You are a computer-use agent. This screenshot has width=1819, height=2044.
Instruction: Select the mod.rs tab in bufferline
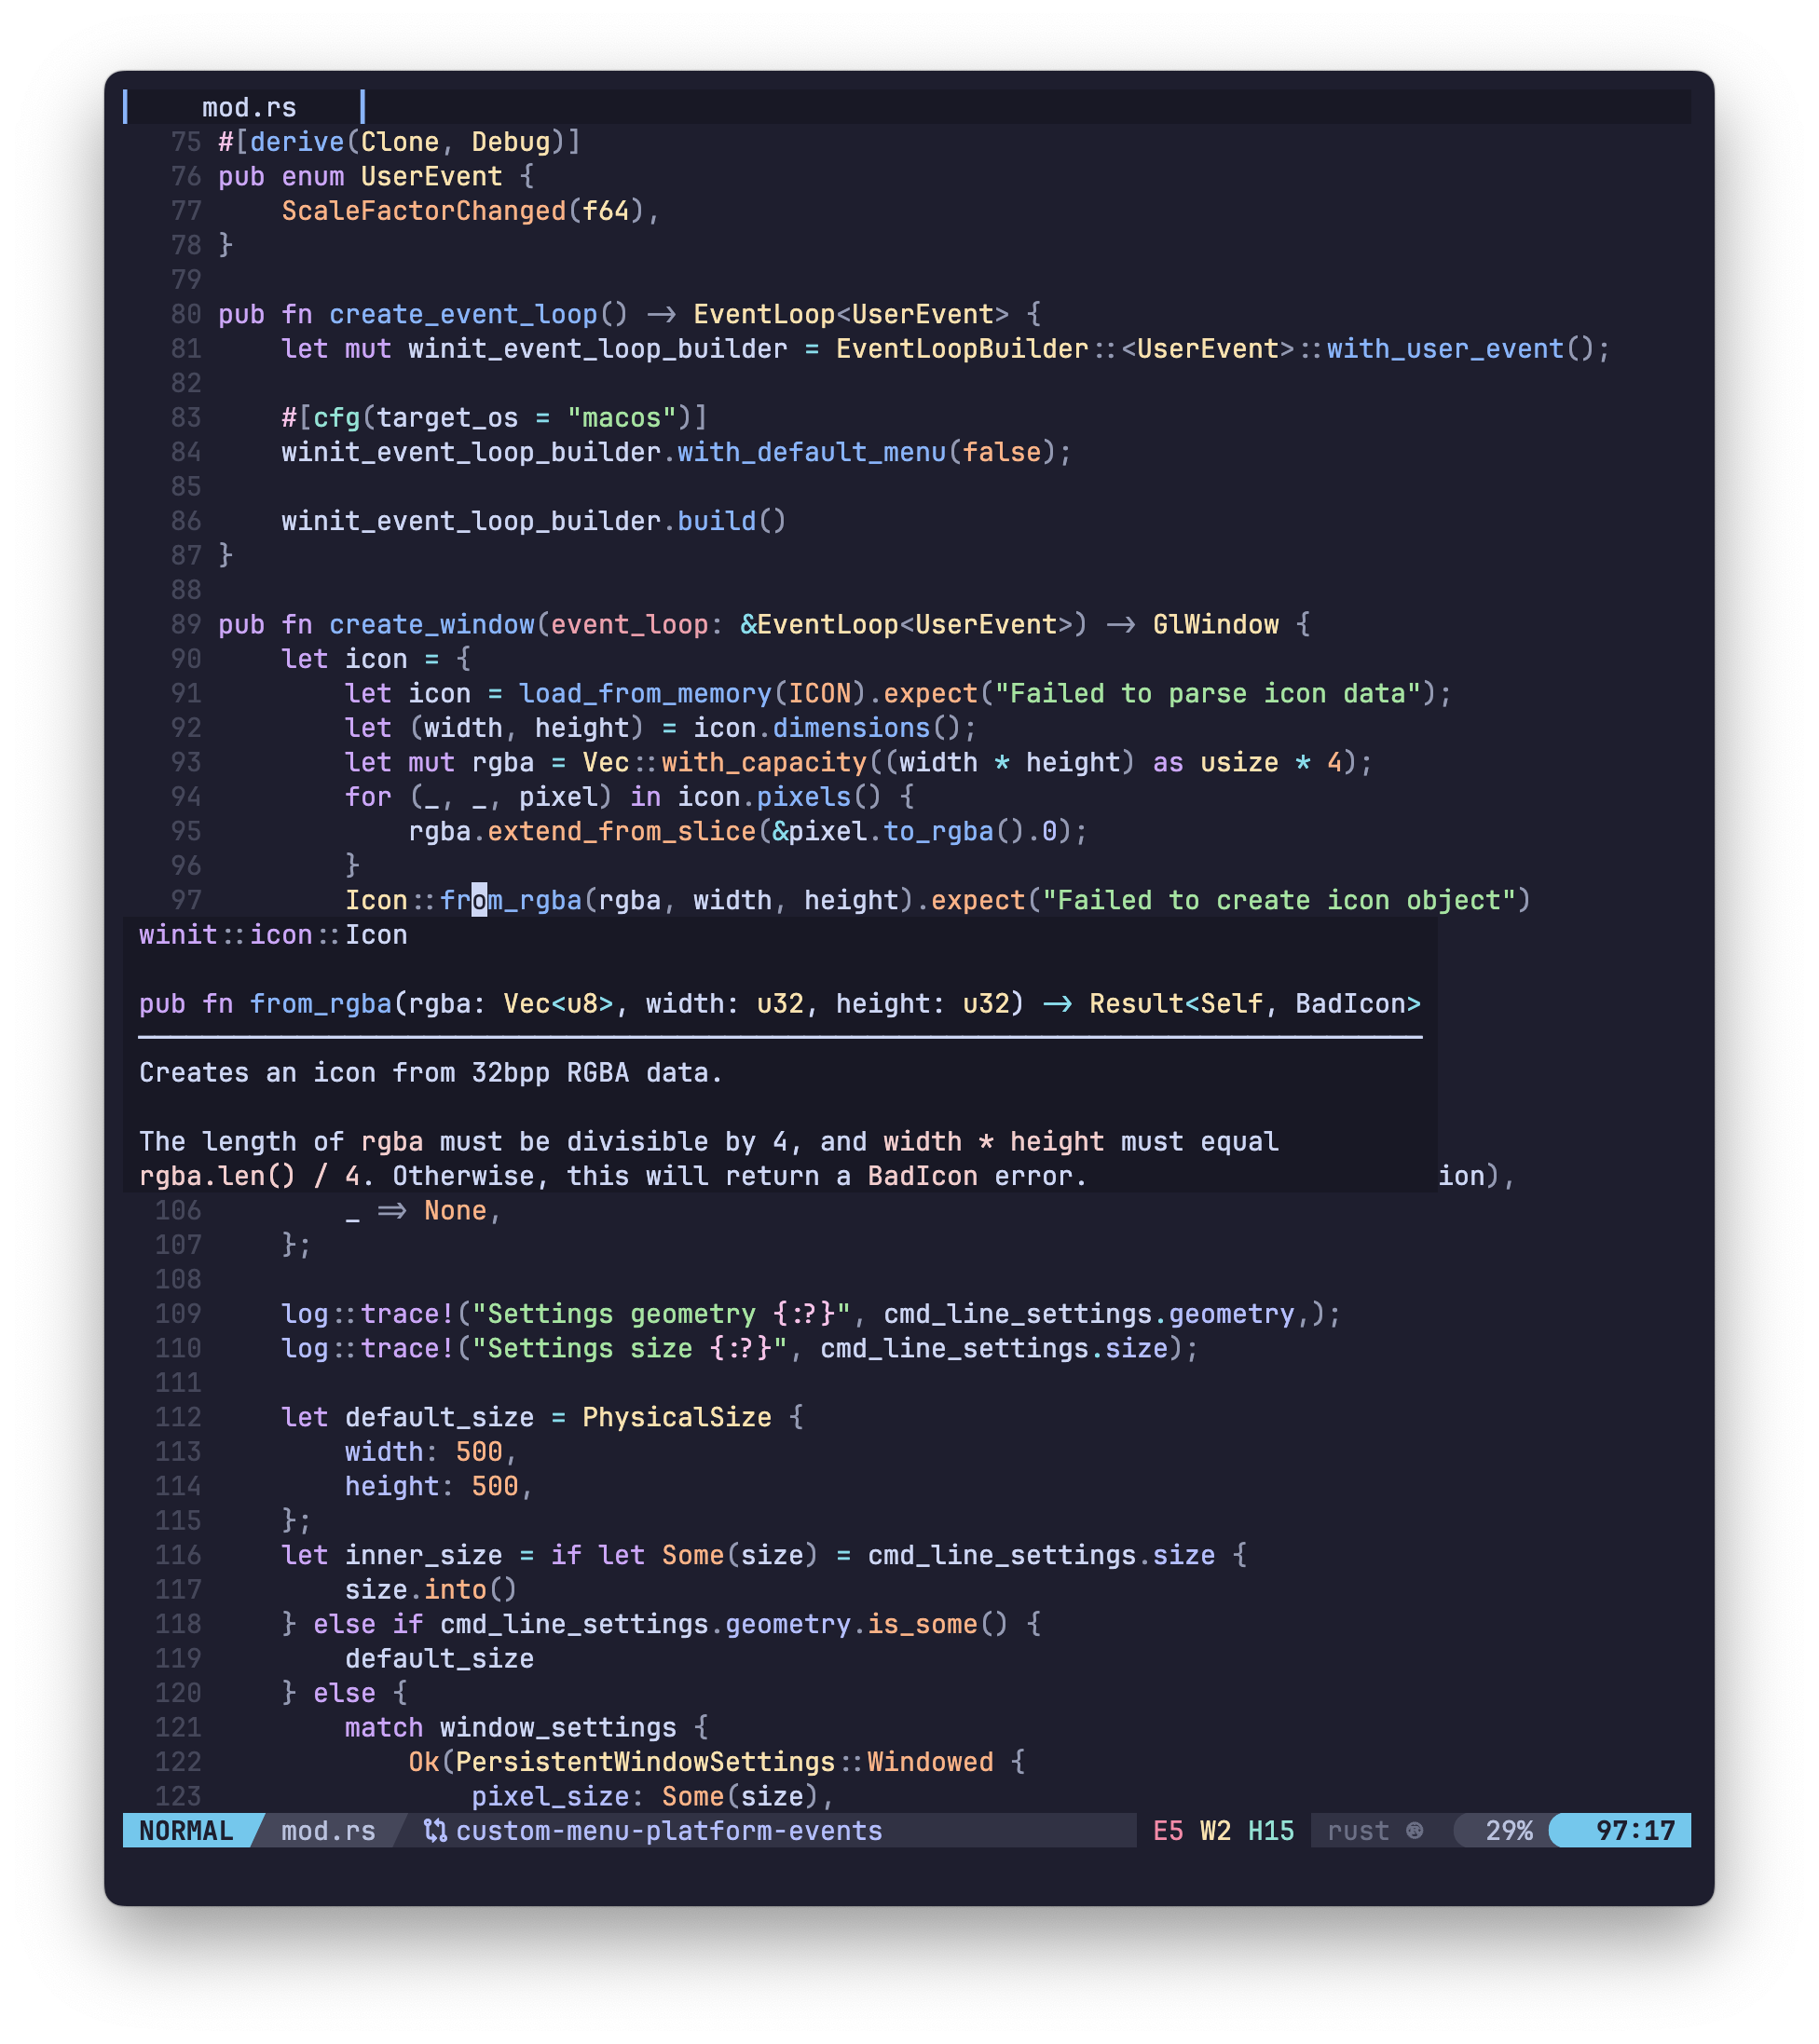(249, 107)
